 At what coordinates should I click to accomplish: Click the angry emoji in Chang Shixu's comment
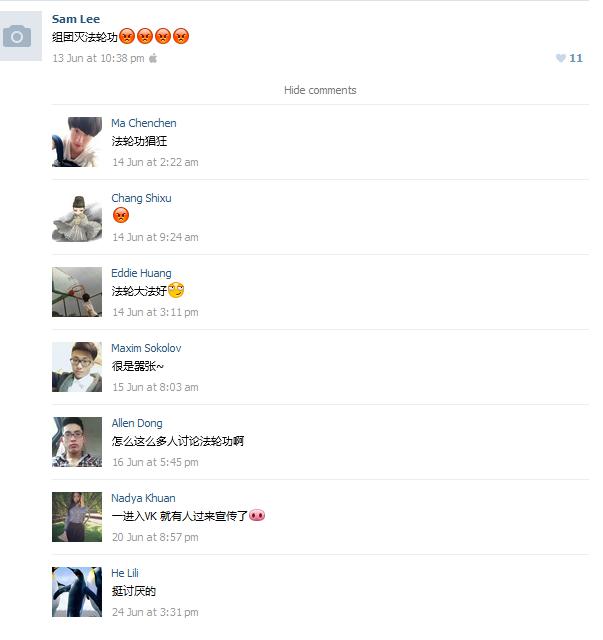[x=121, y=215]
